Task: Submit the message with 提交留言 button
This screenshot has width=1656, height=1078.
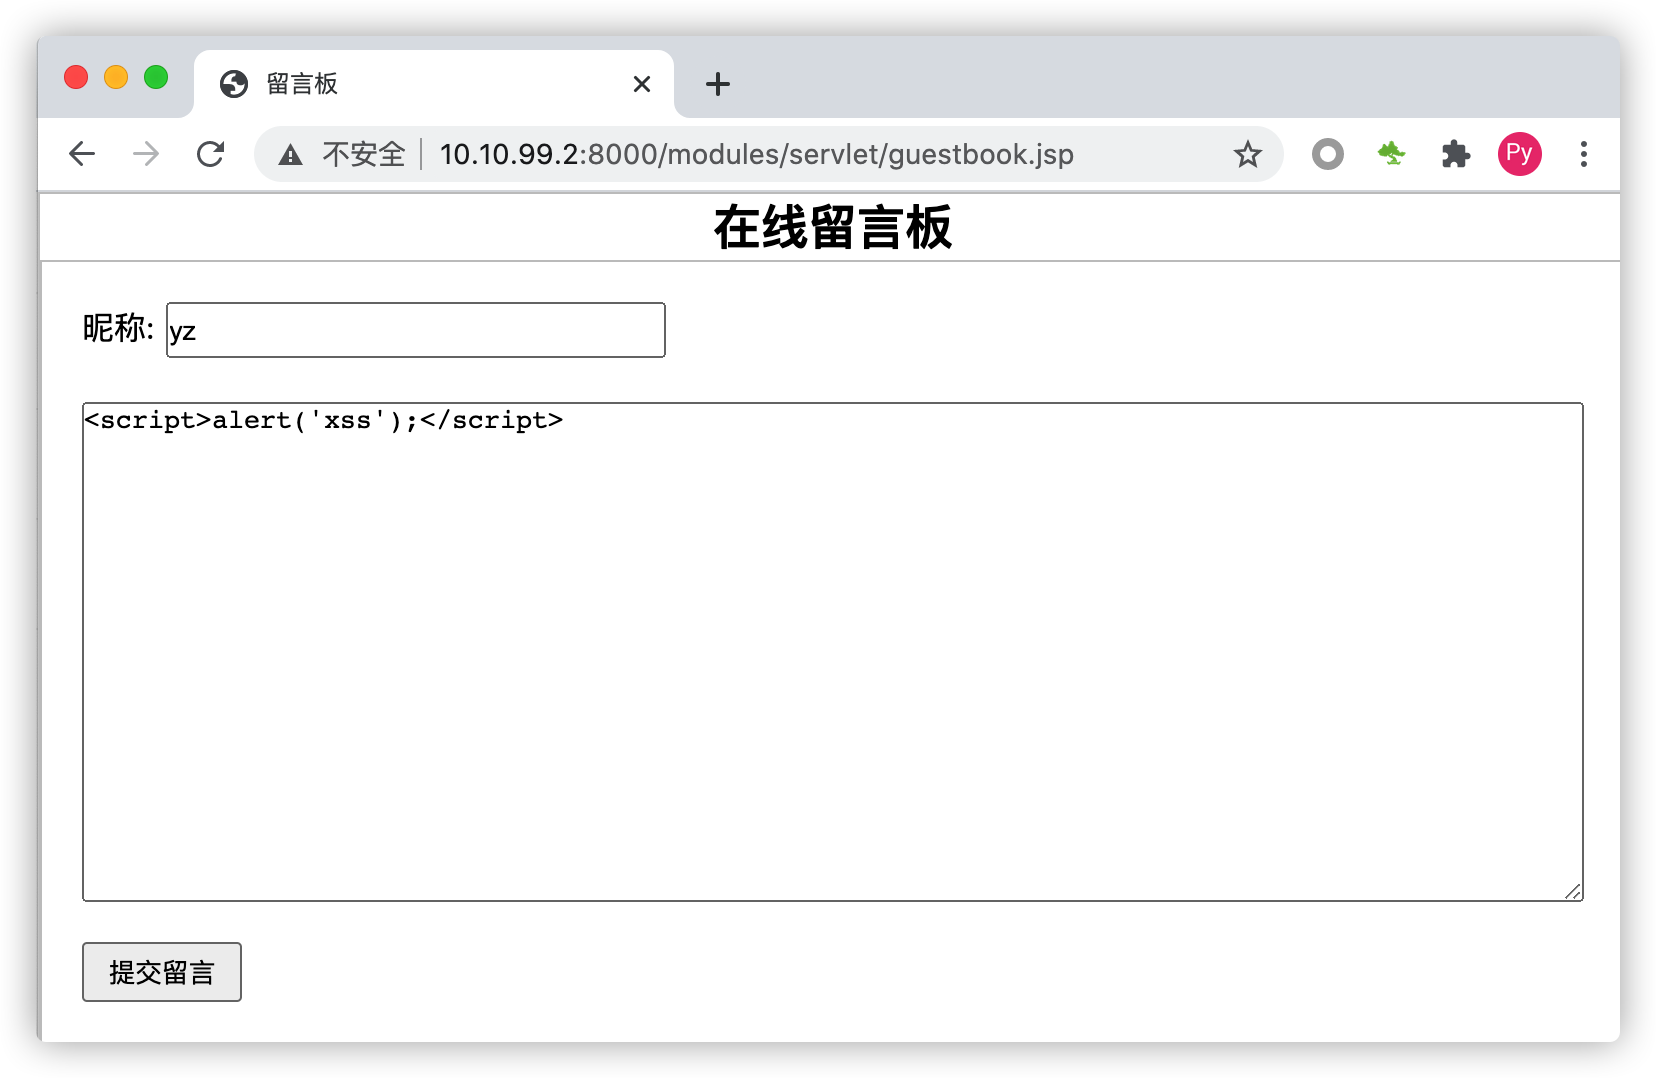Action: point(162,972)
